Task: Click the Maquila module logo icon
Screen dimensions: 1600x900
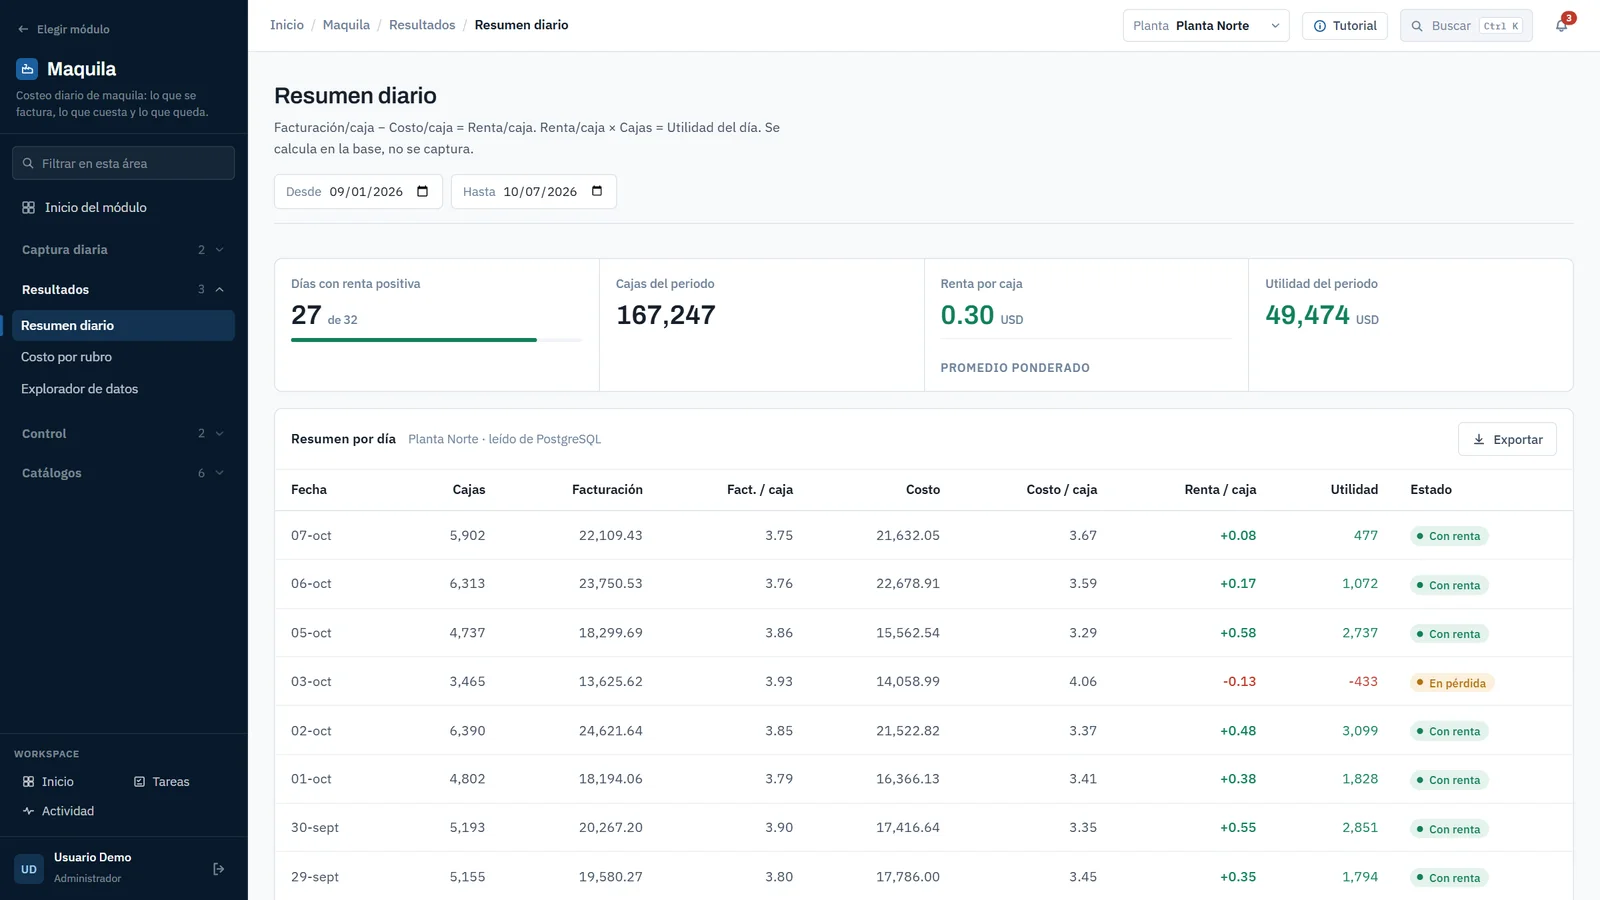Action: point(28,69)
